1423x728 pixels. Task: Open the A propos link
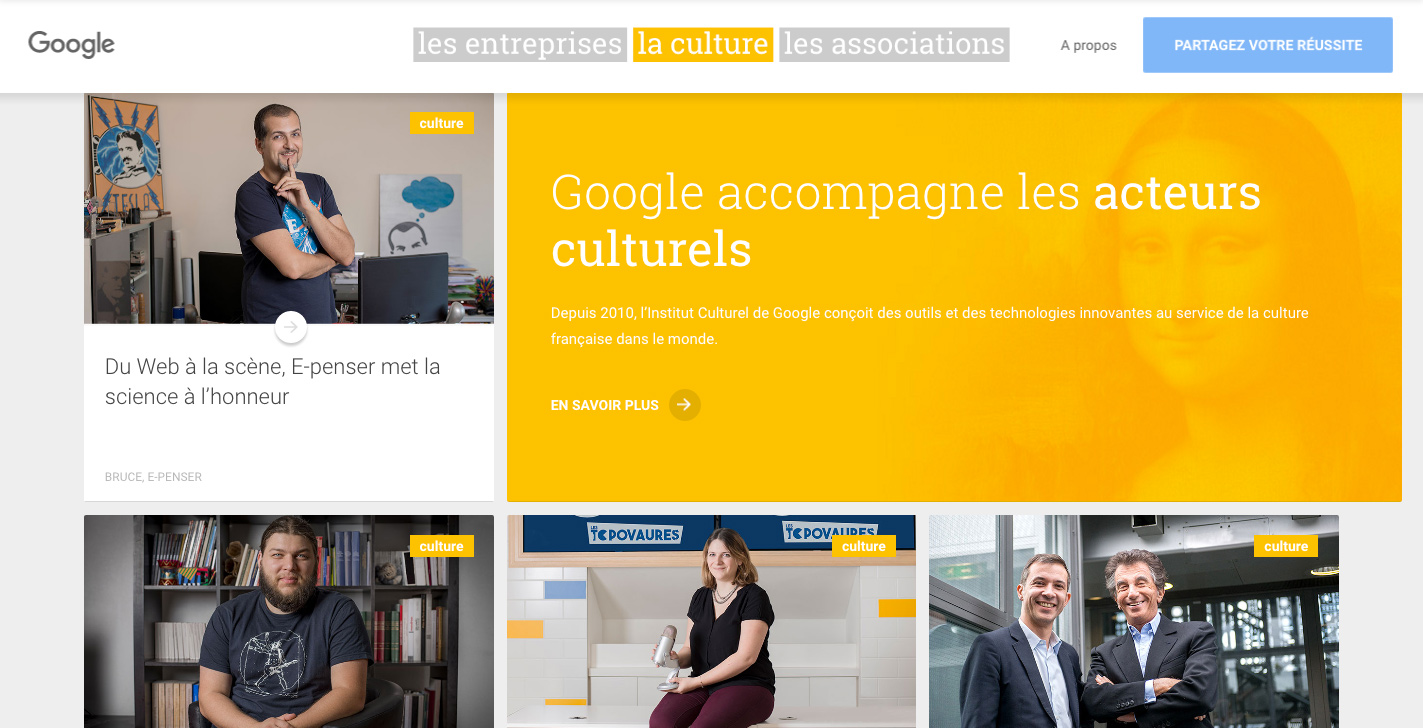click(x=1089, y=45)
